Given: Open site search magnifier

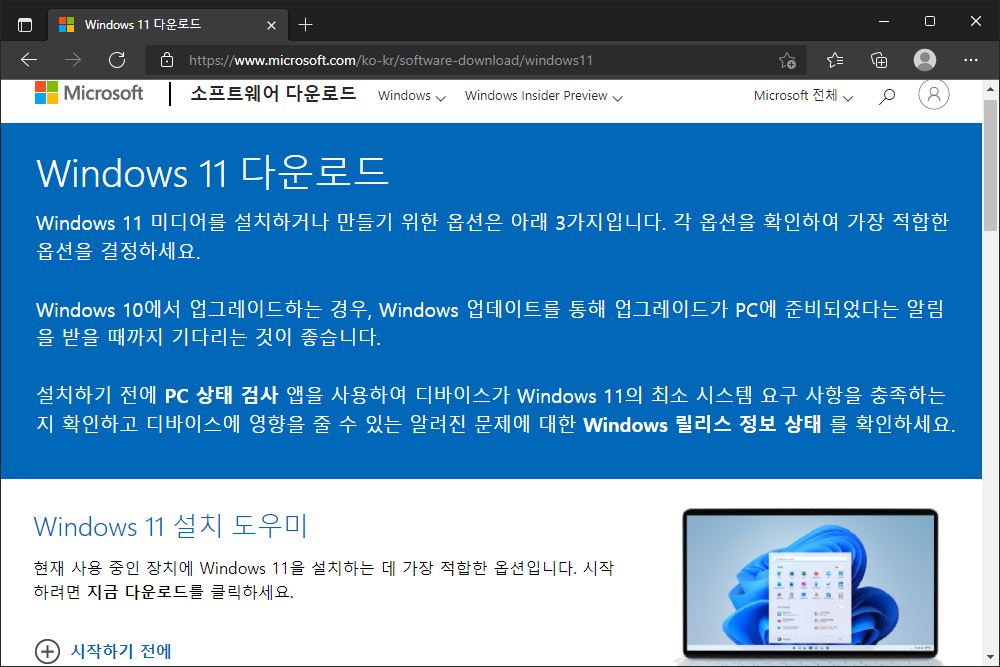Looking at the screenshot, I should click(x=886, y=96).
